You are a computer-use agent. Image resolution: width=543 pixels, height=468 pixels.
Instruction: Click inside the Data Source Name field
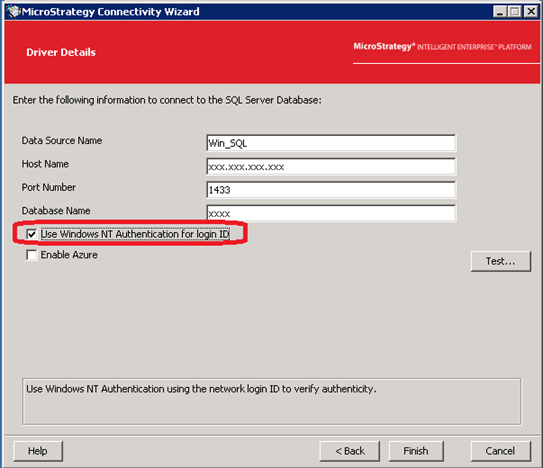click(331, 143)
